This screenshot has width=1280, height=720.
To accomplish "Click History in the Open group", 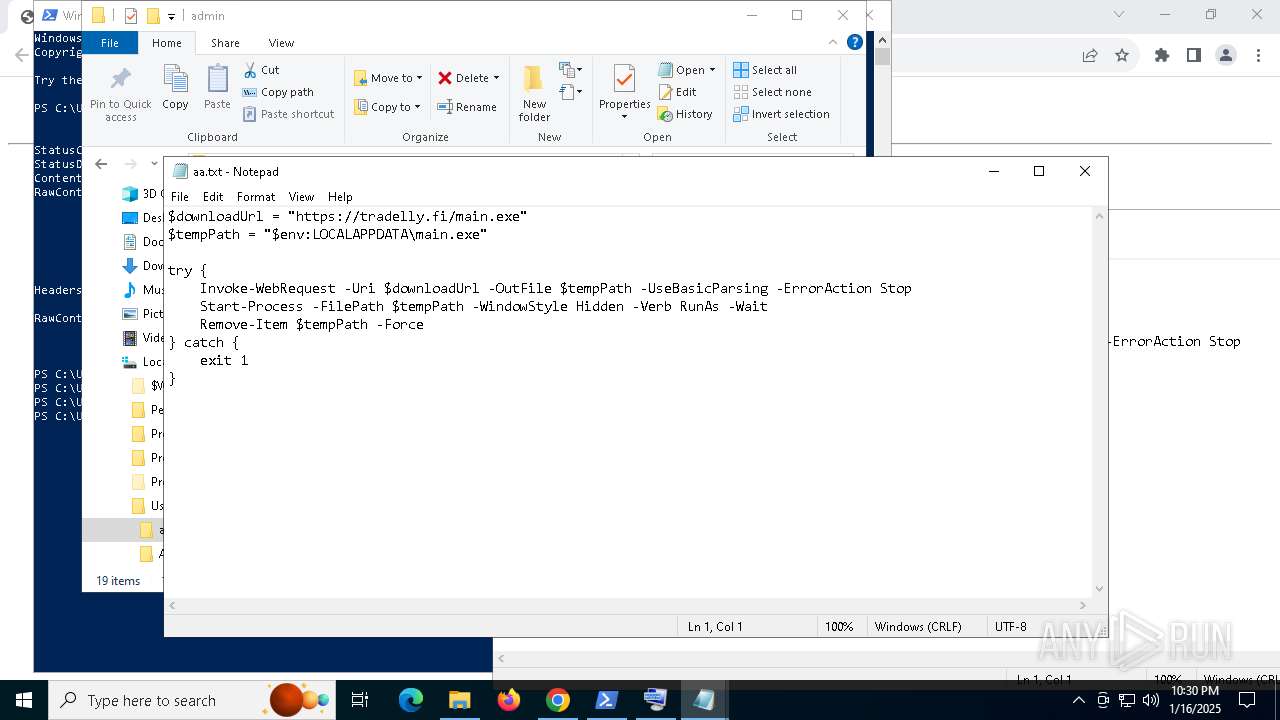I will (x=685, y=114).
